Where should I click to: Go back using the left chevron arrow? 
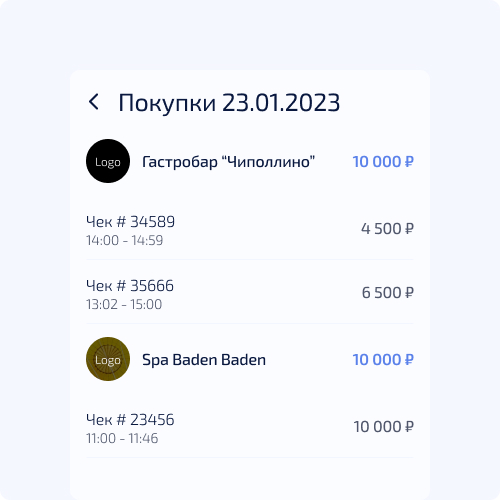pos(94,102)
